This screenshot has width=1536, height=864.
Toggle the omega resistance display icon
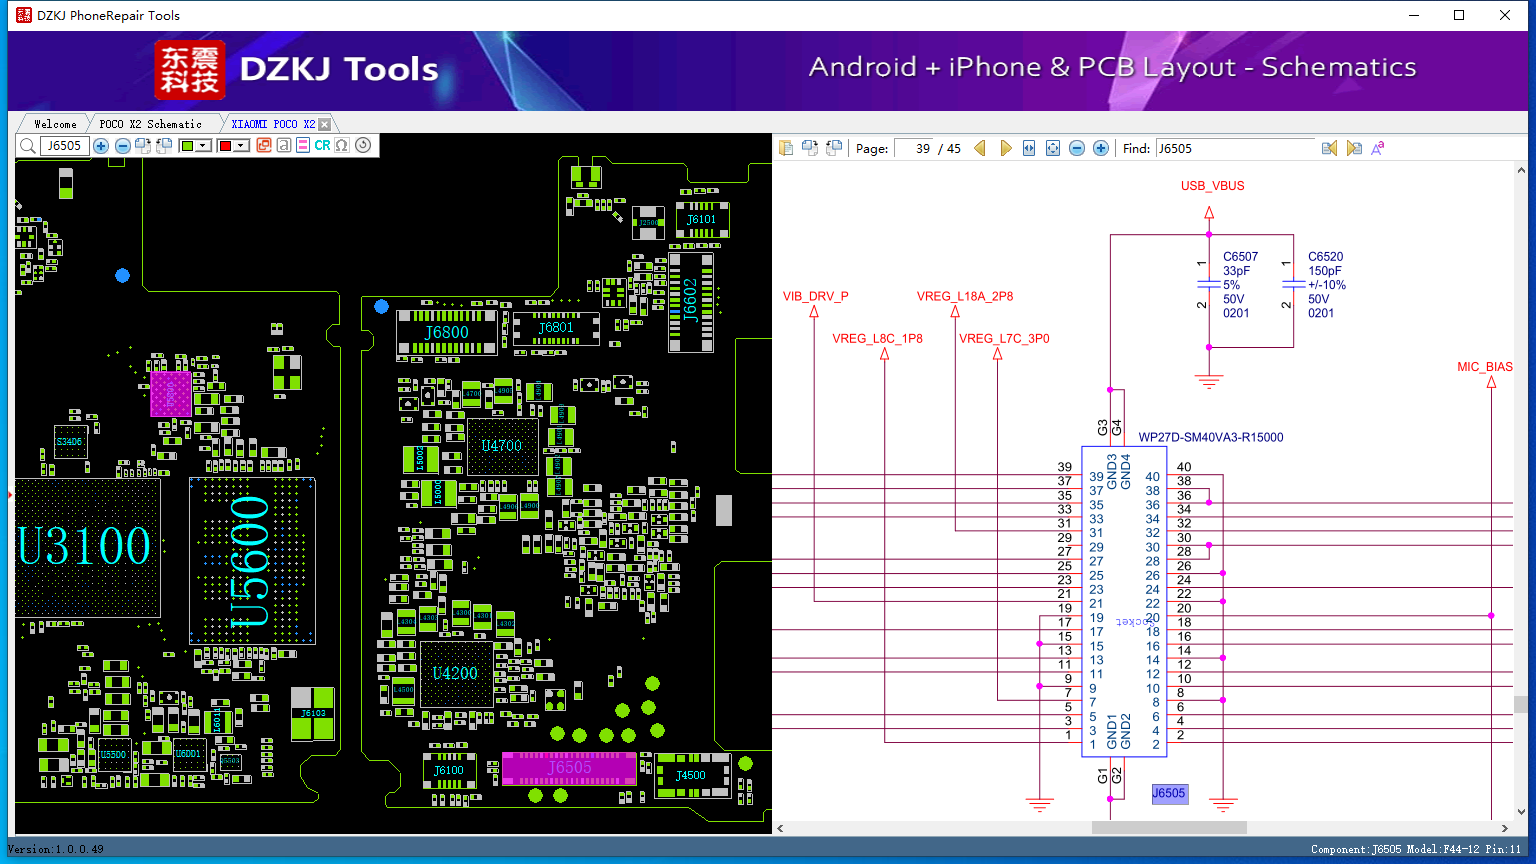pos(342,146)
